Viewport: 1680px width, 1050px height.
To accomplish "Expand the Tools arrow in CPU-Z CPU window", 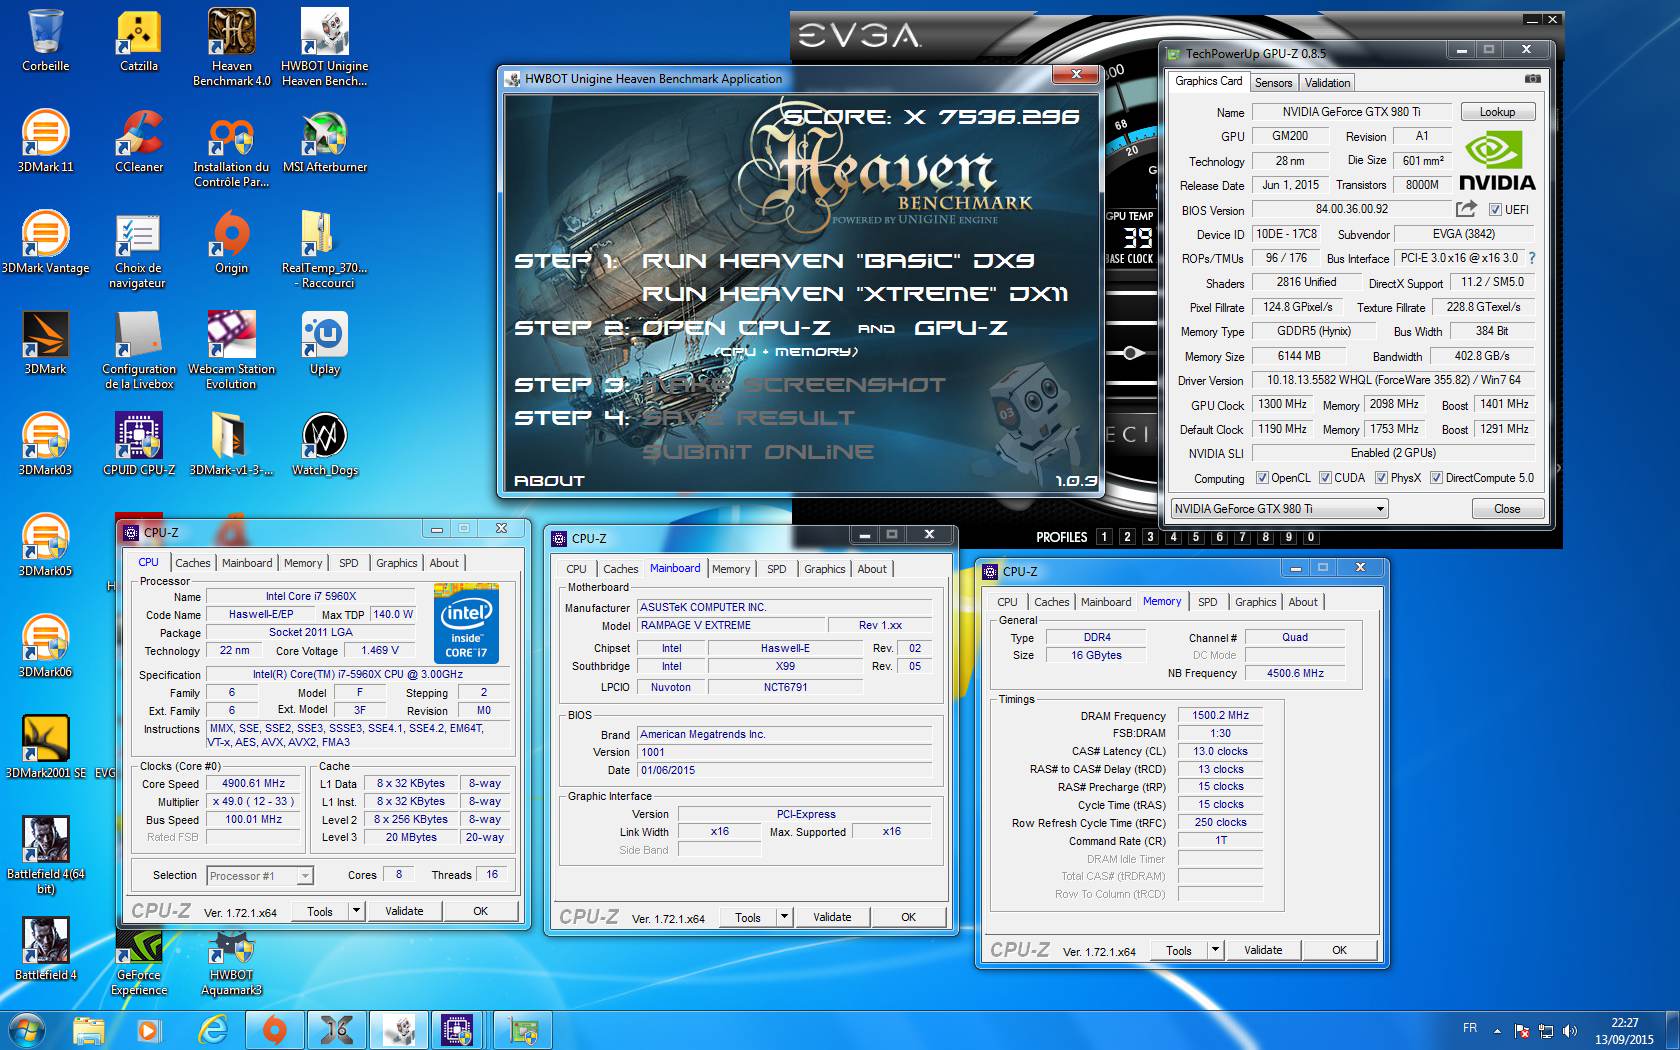I will click(x=355, y=911).
